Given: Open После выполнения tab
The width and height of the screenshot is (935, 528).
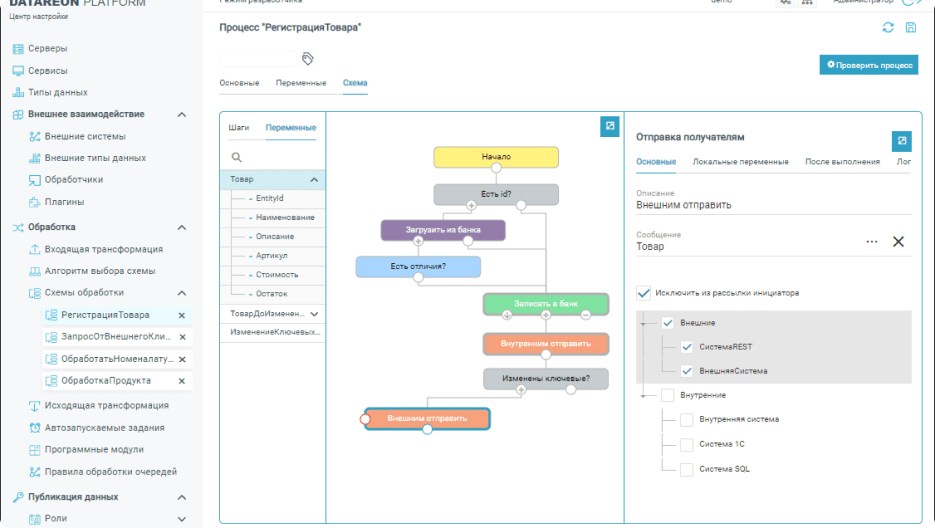Looking at the screenshot, I should [x=842, y=162].
